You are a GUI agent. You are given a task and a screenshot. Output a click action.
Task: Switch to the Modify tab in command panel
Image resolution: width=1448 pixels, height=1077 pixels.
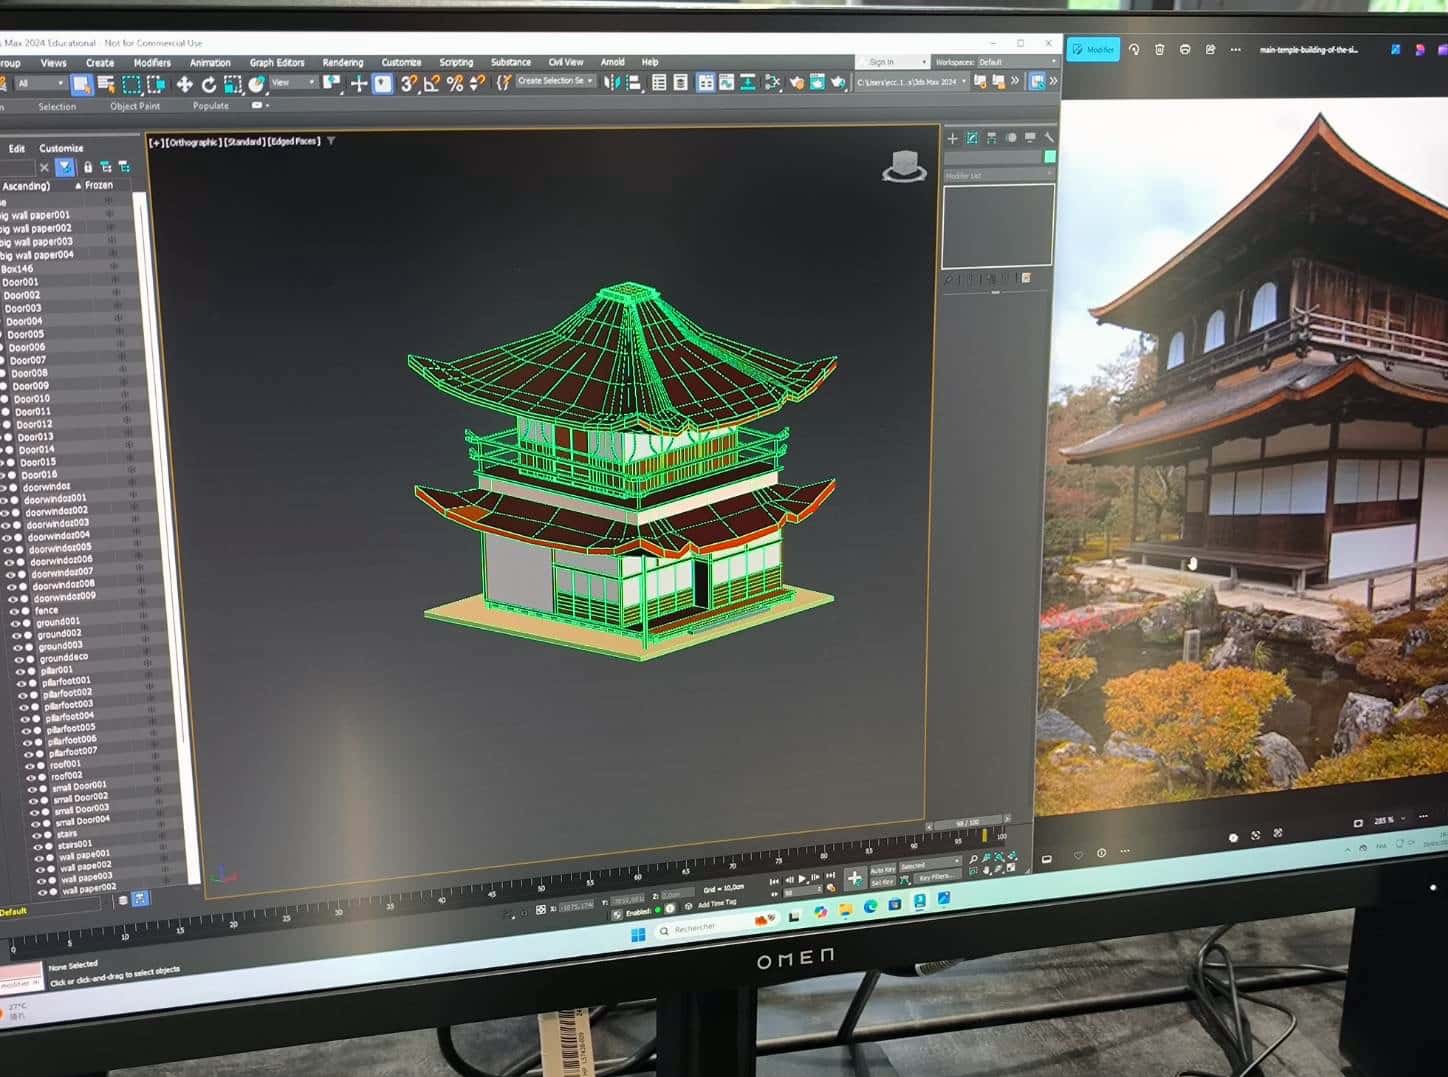click(972, 138)
